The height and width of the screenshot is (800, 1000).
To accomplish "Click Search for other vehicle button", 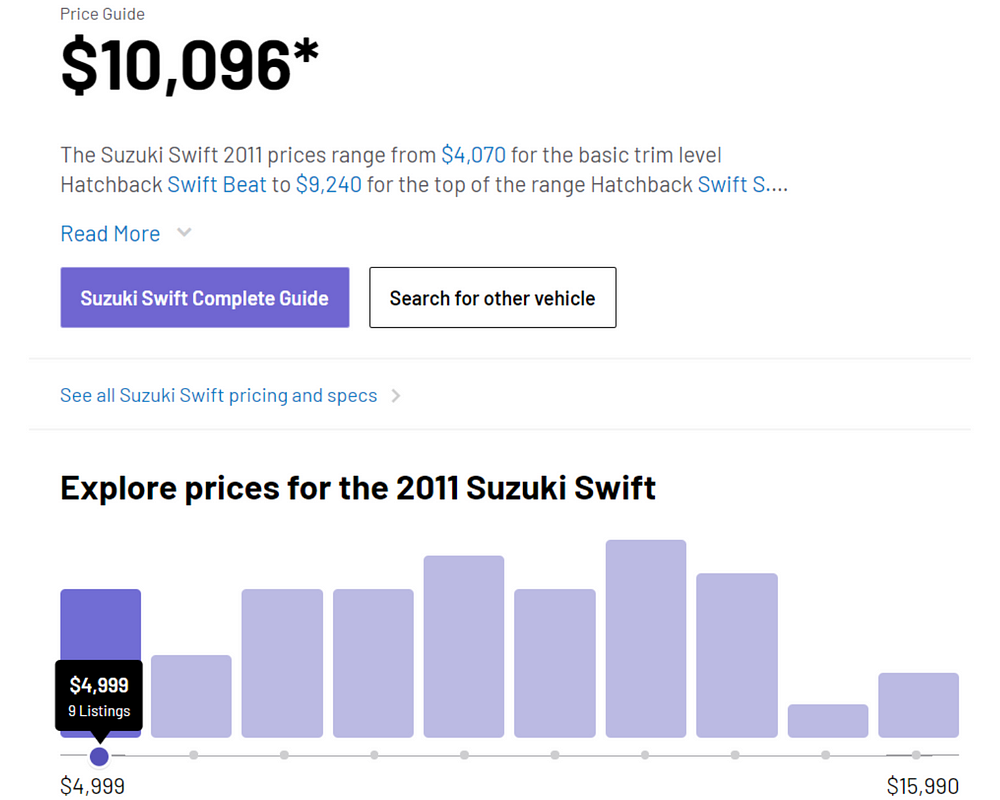I will tap(492, 297).
